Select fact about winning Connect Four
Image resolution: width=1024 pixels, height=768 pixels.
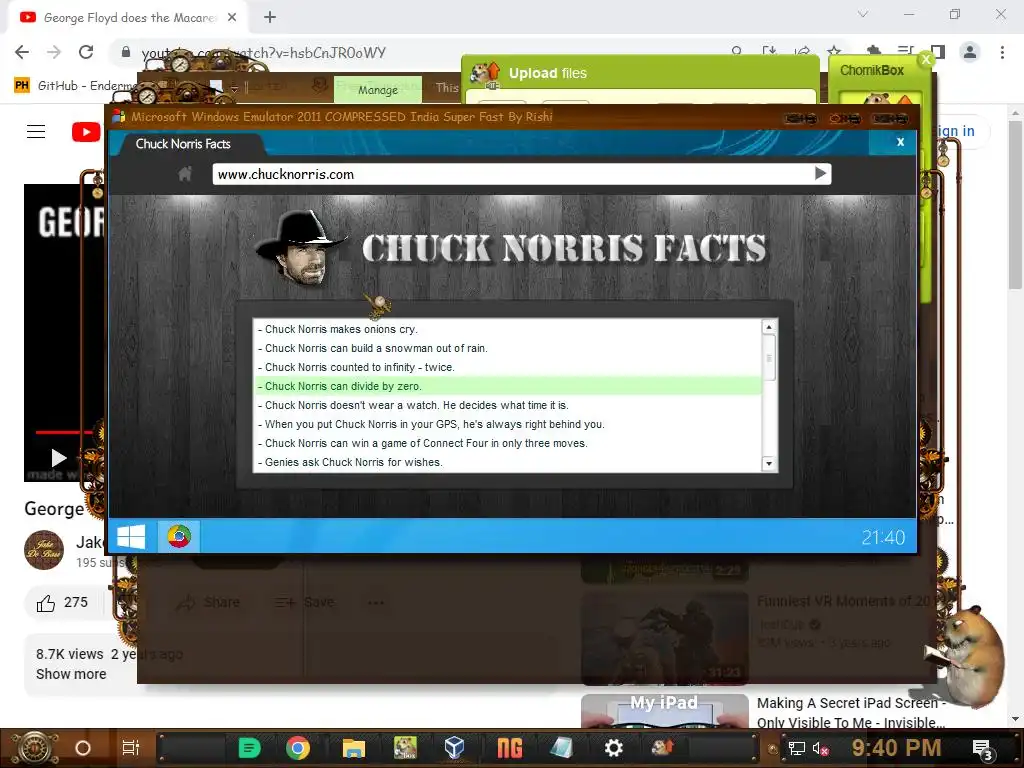click(508, 443)
